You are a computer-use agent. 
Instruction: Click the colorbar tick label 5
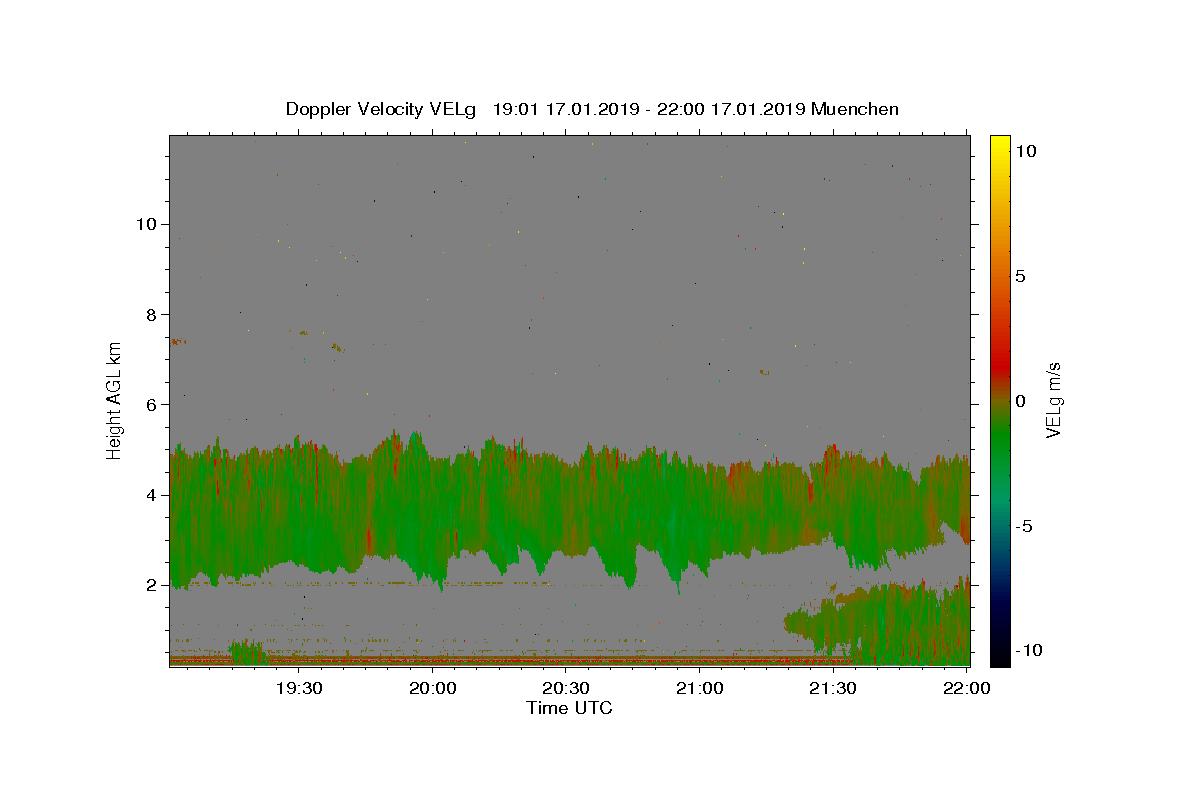1020,276
